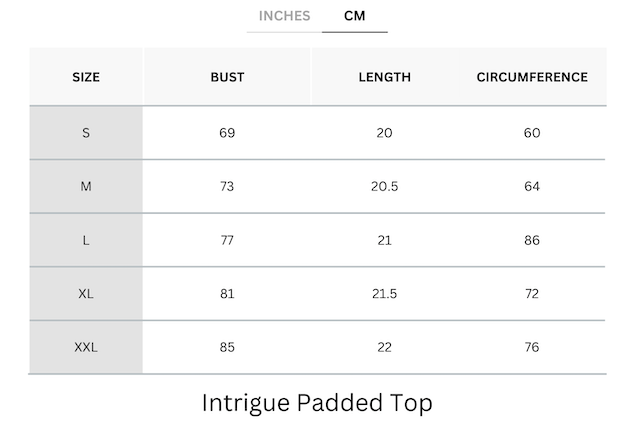Click bust value 69 for size S
Viewport: 634px width, 426px height.
tap(227, 133)
